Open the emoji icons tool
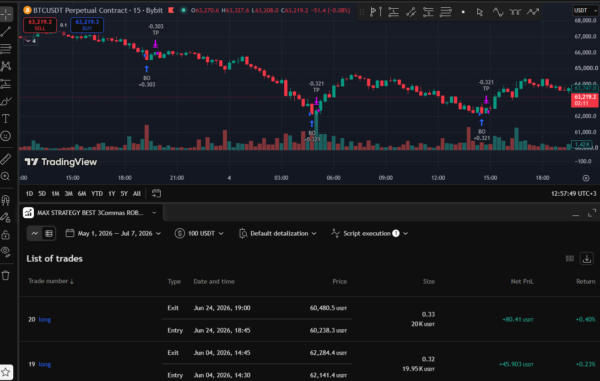Screen dimensions: 600x381 [x=6, y=136]
